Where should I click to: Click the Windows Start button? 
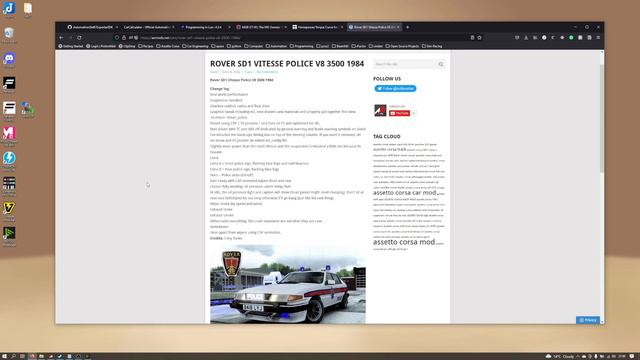4,356
